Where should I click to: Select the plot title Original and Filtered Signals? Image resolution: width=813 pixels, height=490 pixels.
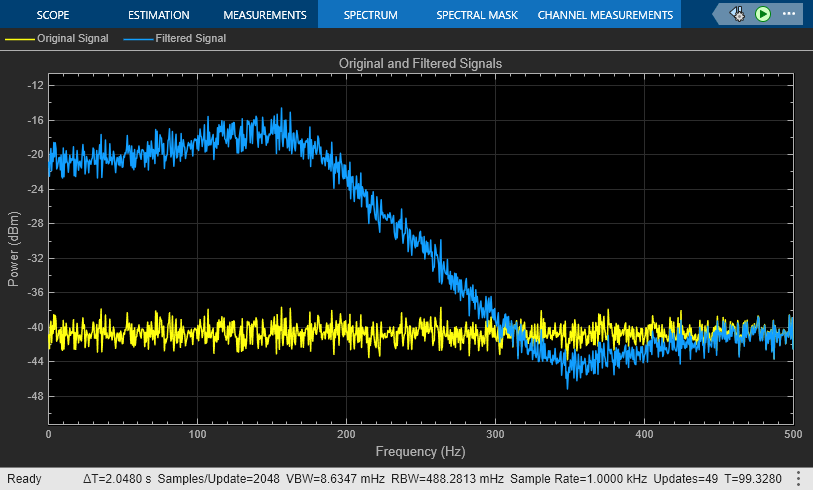[420, 62]
